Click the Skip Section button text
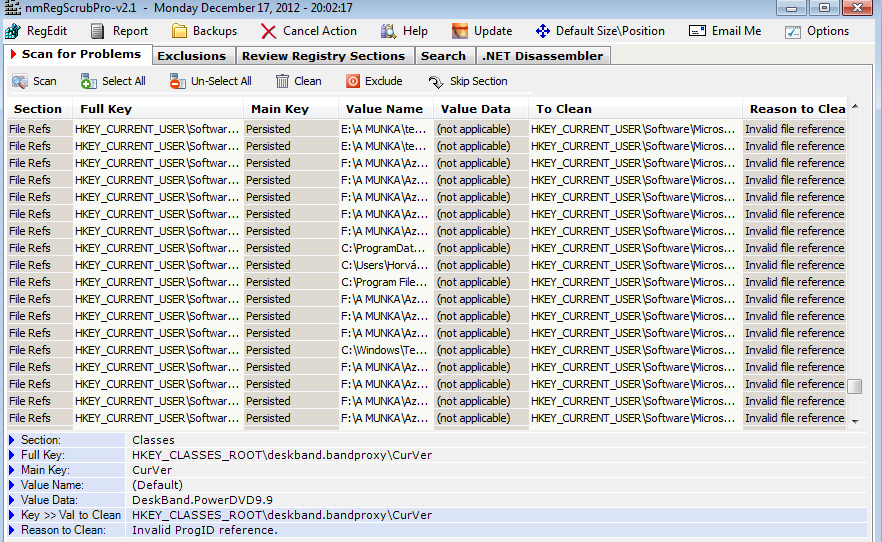The image size is (882, 542). (x=479, y=82)
